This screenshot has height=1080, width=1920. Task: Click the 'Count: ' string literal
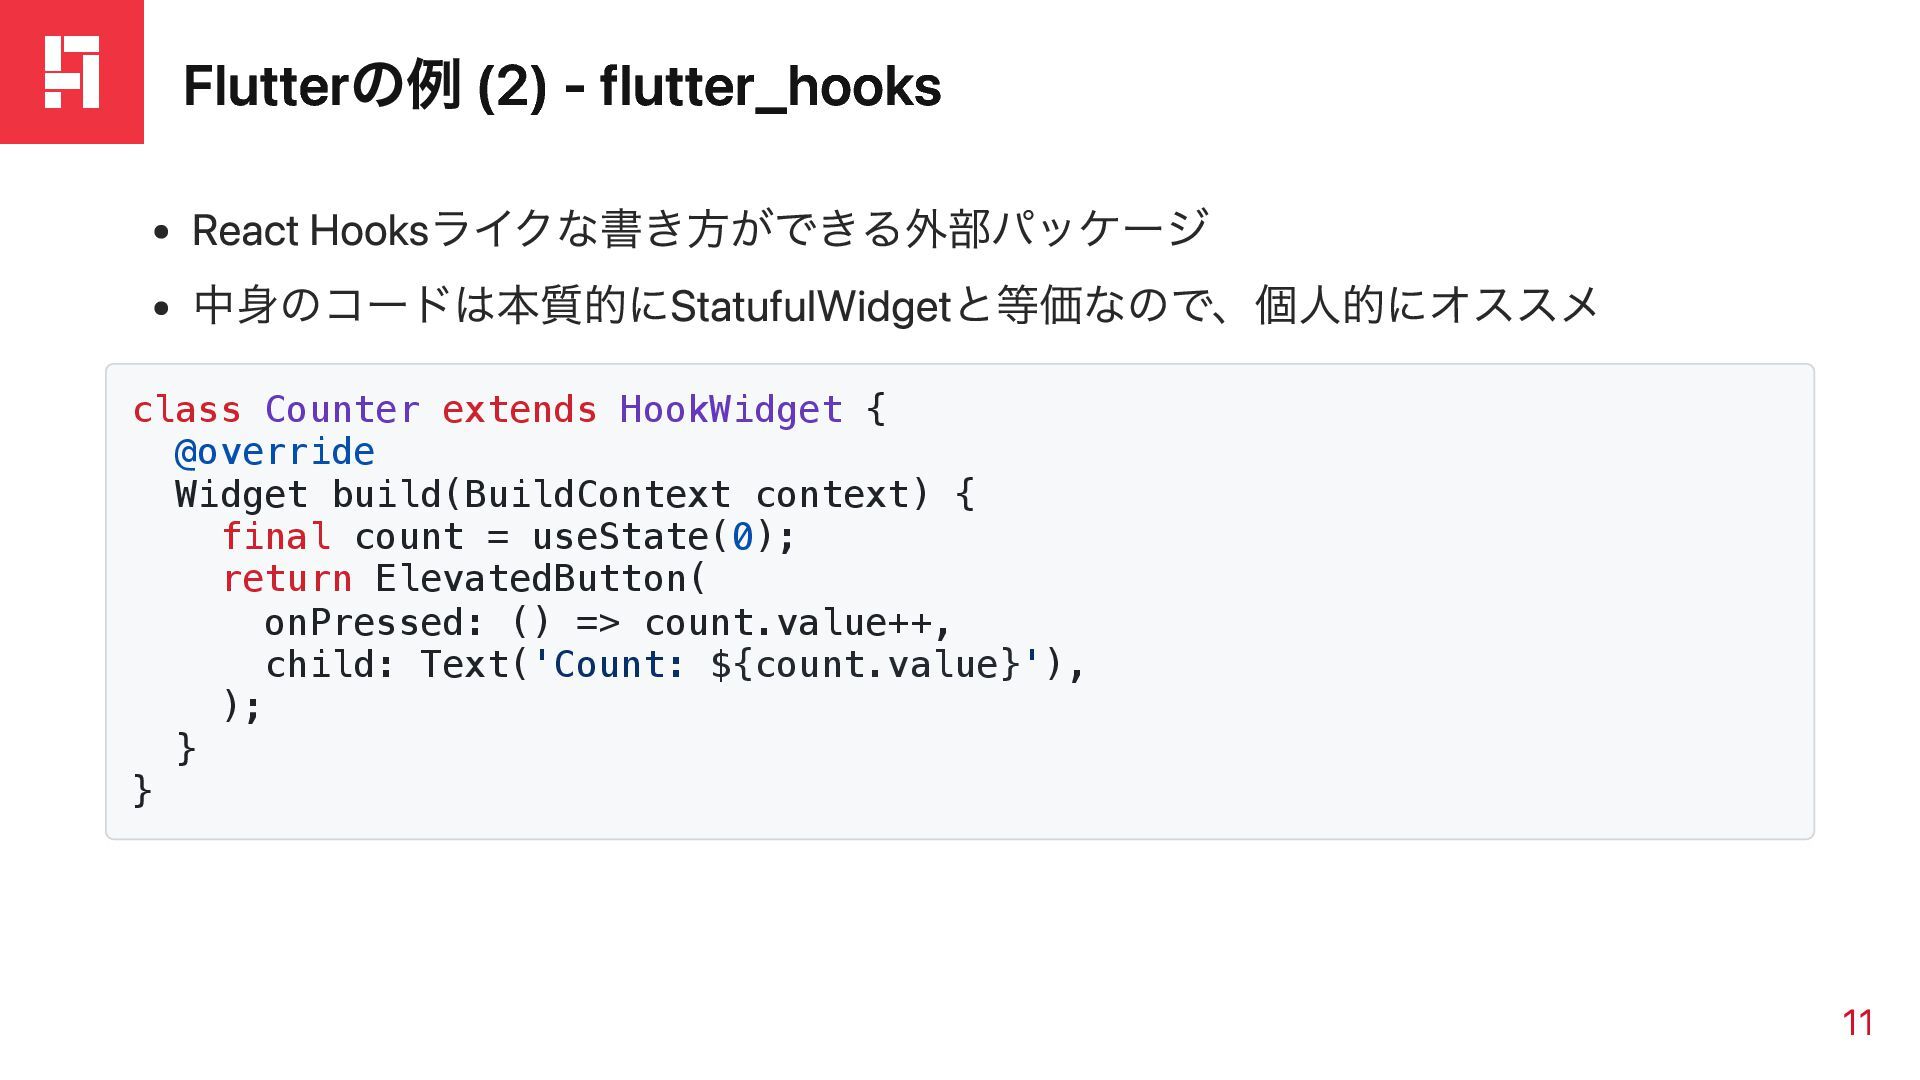pos(610,665)
